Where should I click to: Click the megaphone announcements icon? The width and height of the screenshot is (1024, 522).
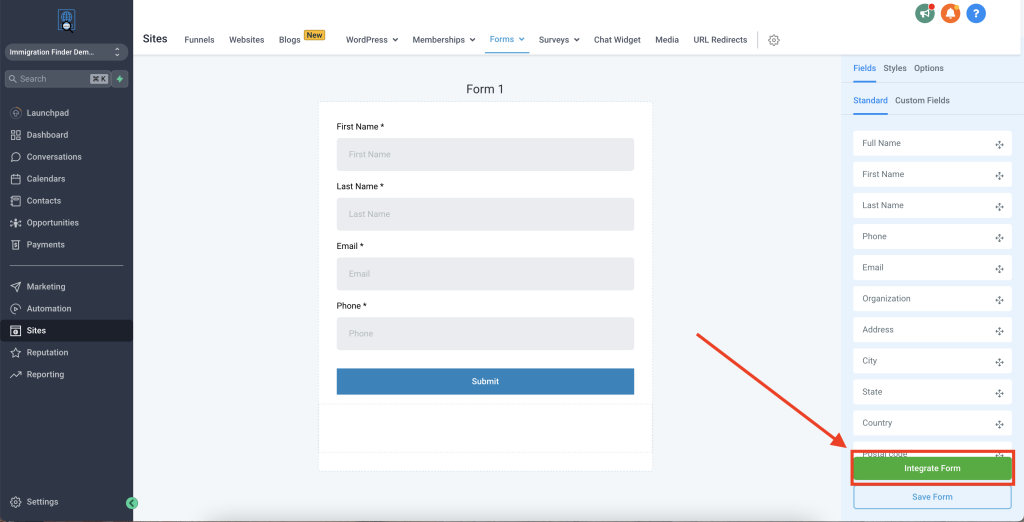(925, 13)
